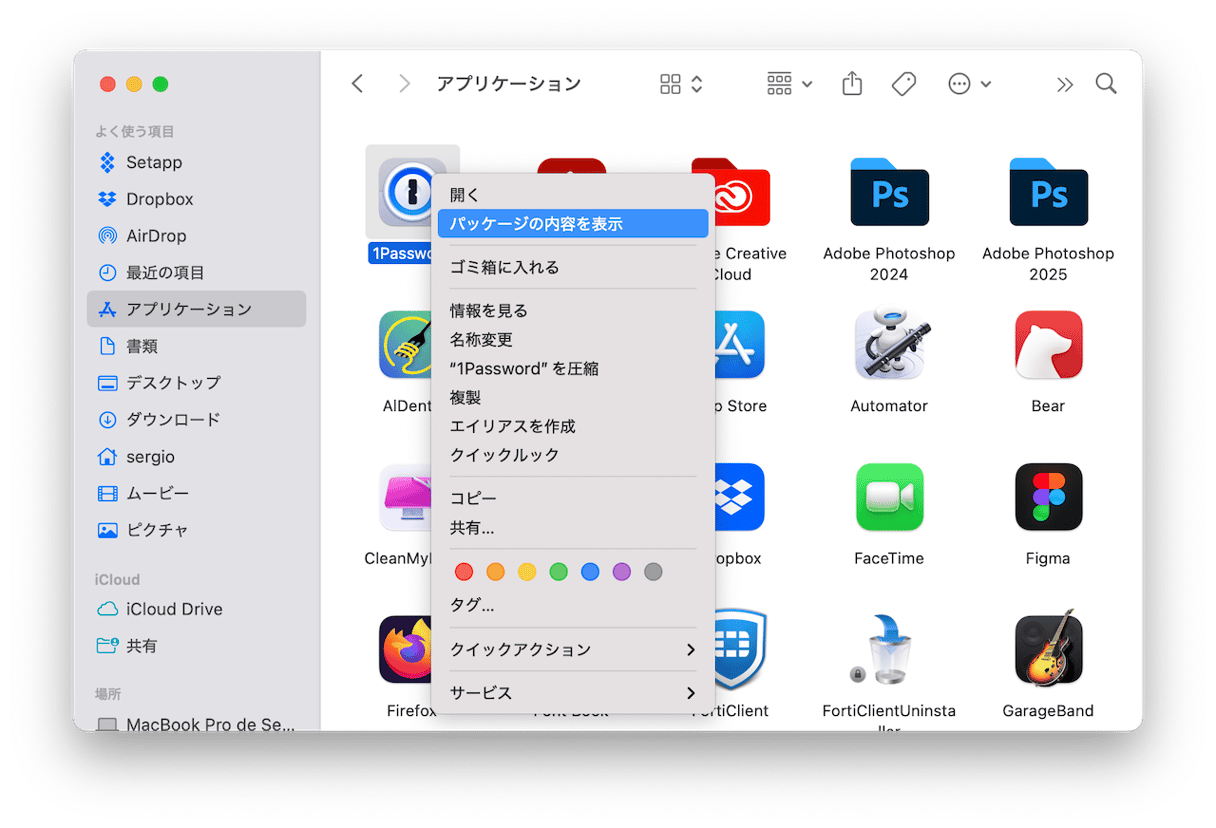The height and width of the screenshot is (828, 1216).
Task: Select ゴミ箱に入れる in context menu
Action: 505,267
